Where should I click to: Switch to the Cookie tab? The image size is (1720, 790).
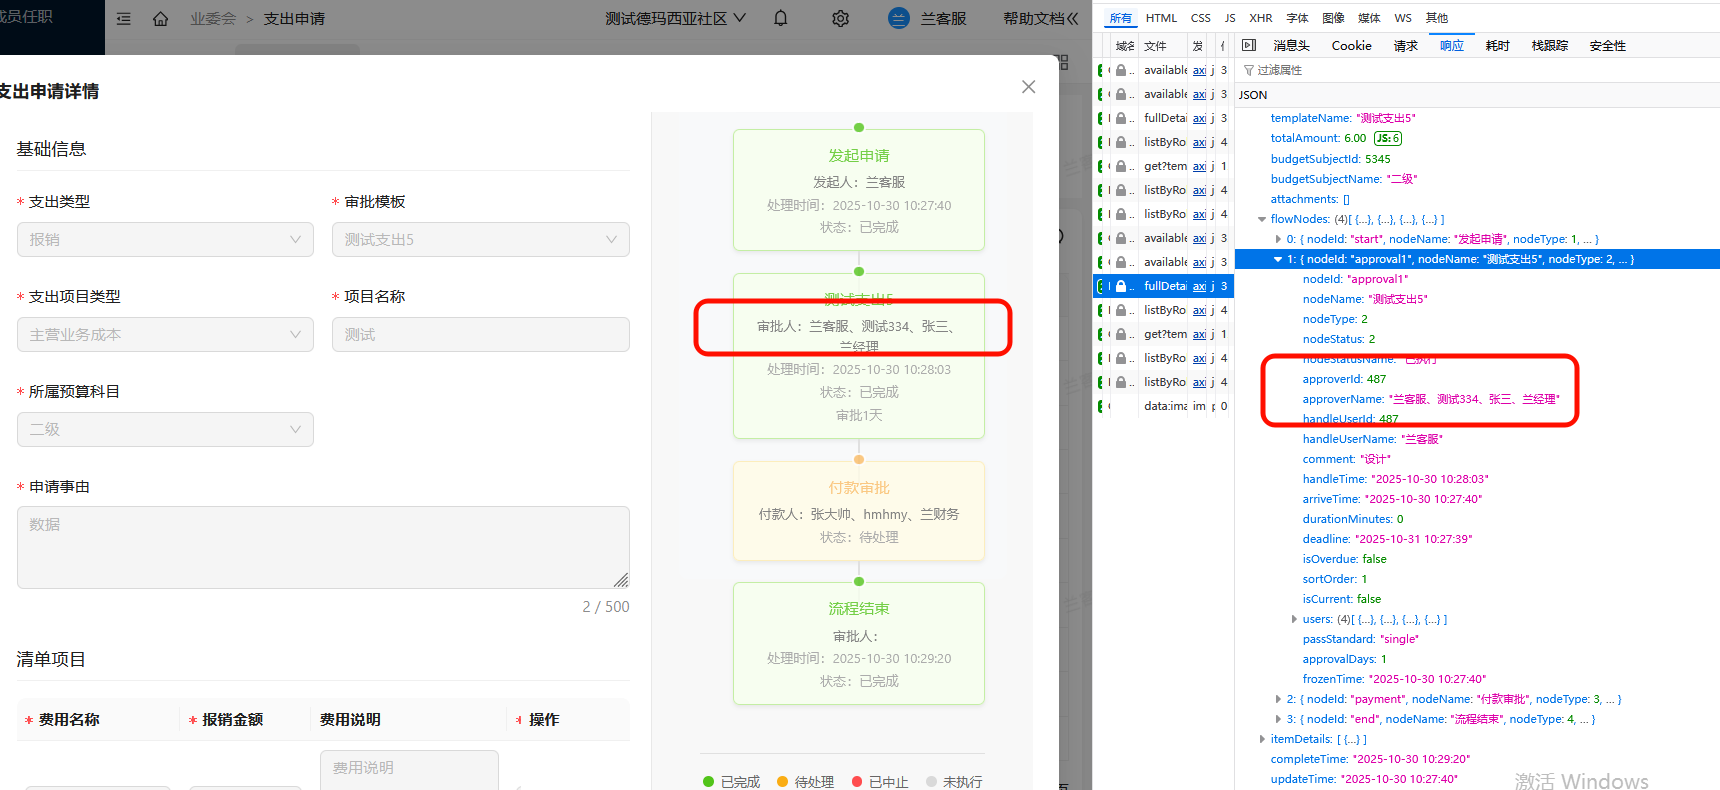[1351, 45]
